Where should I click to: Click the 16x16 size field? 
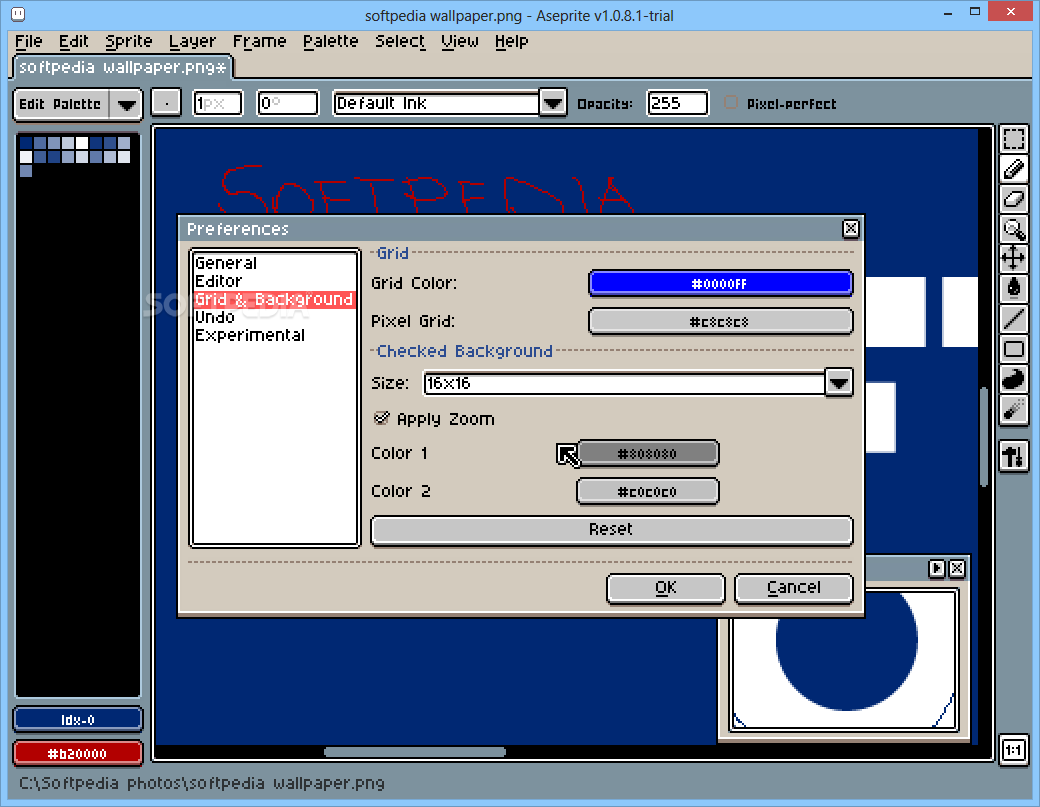click(625, 383)
